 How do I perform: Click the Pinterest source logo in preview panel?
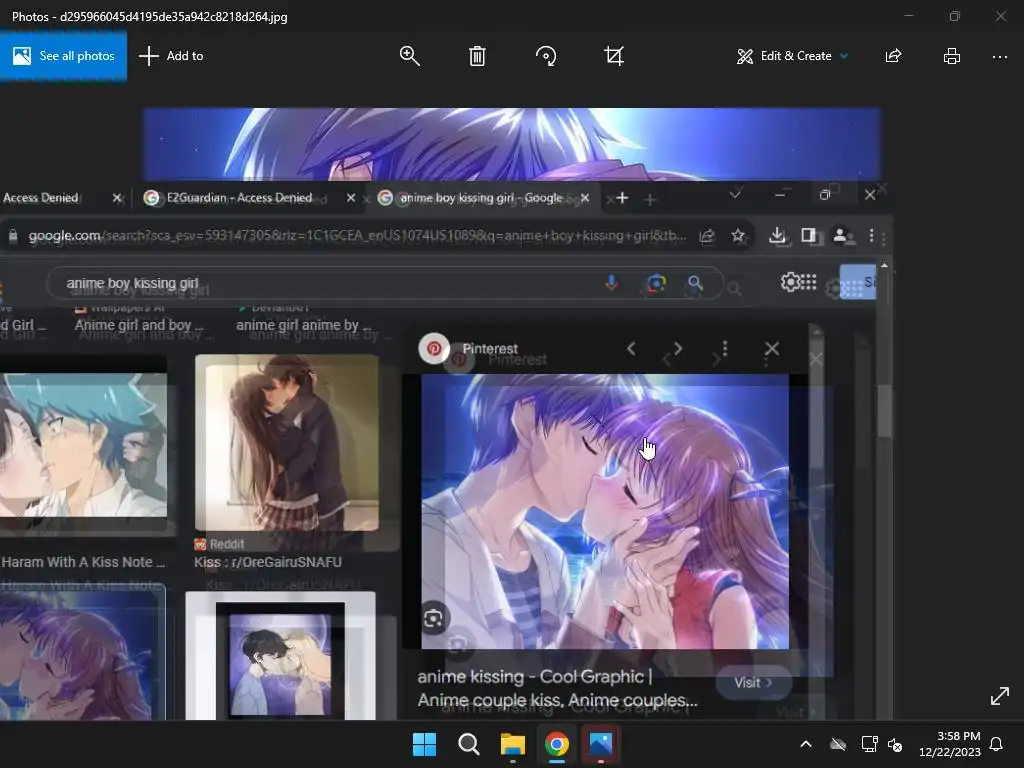coord(434,349)
